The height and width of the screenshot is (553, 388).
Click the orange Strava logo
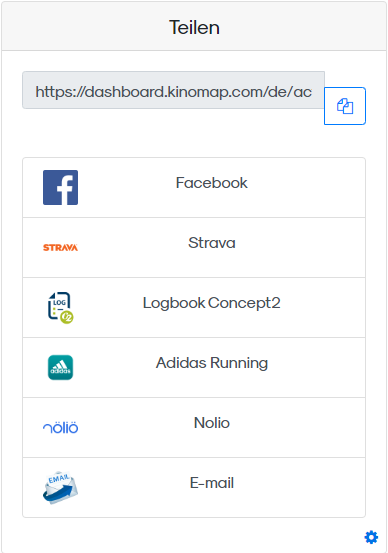click(x=60, y=248)
